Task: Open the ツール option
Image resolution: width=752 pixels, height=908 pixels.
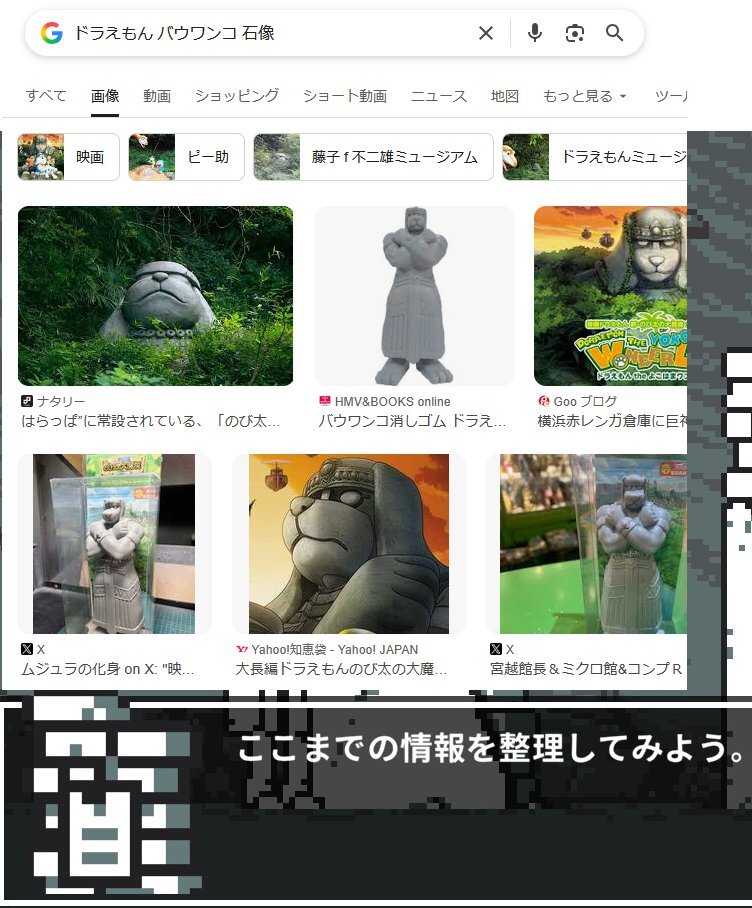Action: [x=670, y=96]
